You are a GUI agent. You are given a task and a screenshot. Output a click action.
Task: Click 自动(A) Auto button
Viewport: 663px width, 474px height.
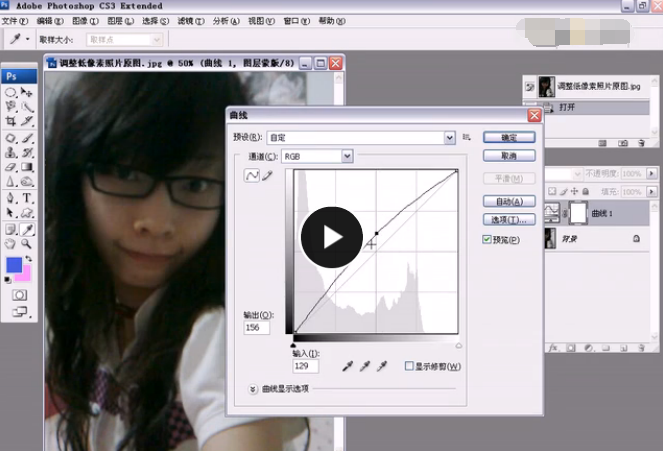509,201
